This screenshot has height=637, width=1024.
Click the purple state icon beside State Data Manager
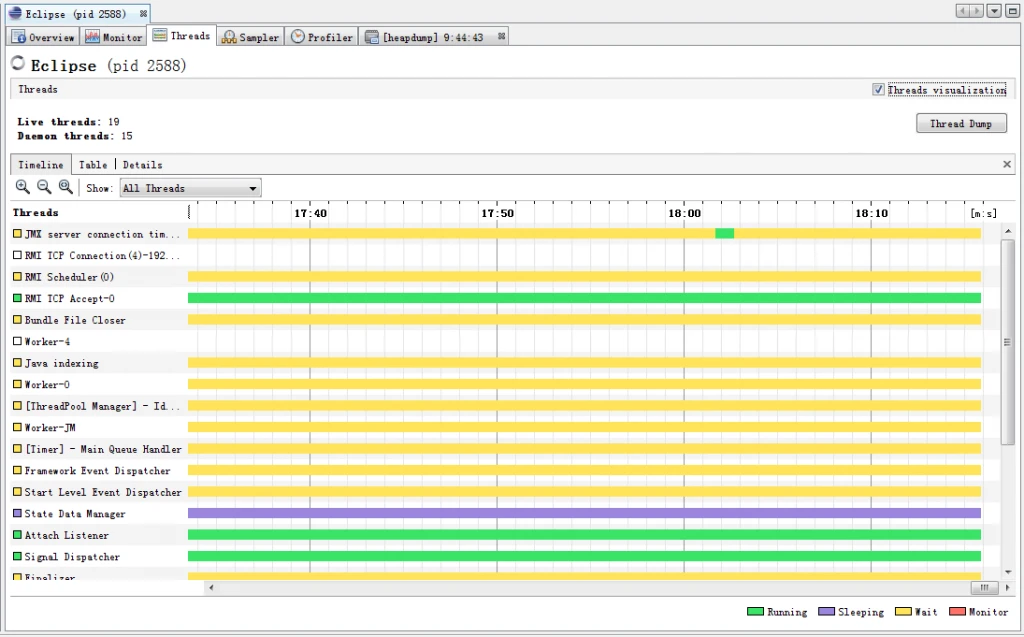coord(18,514)
